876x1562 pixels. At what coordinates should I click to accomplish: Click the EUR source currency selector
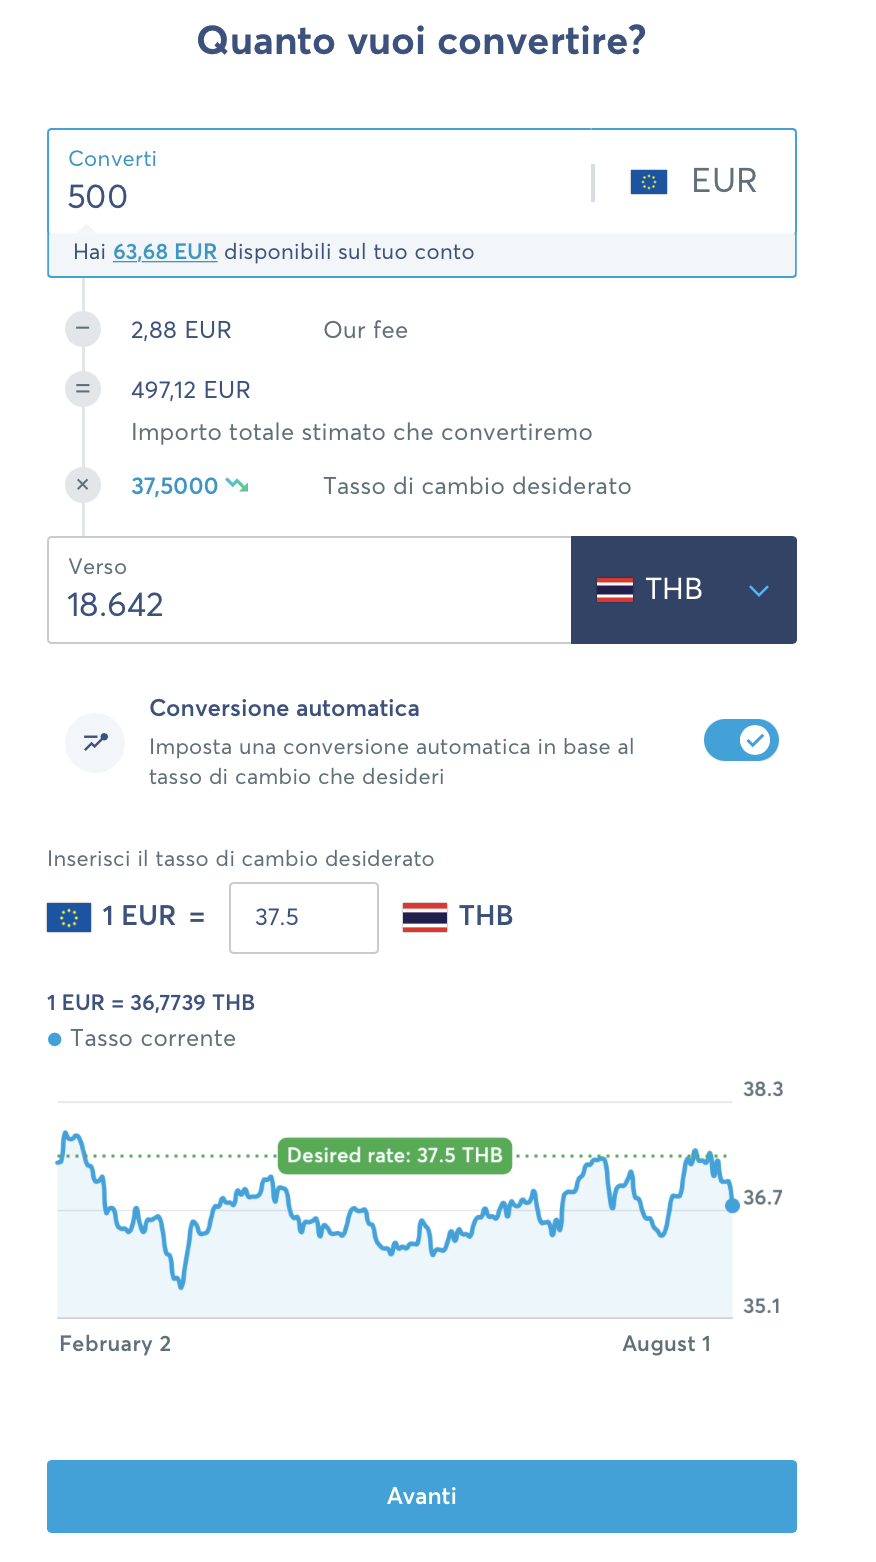coord(696,182)
